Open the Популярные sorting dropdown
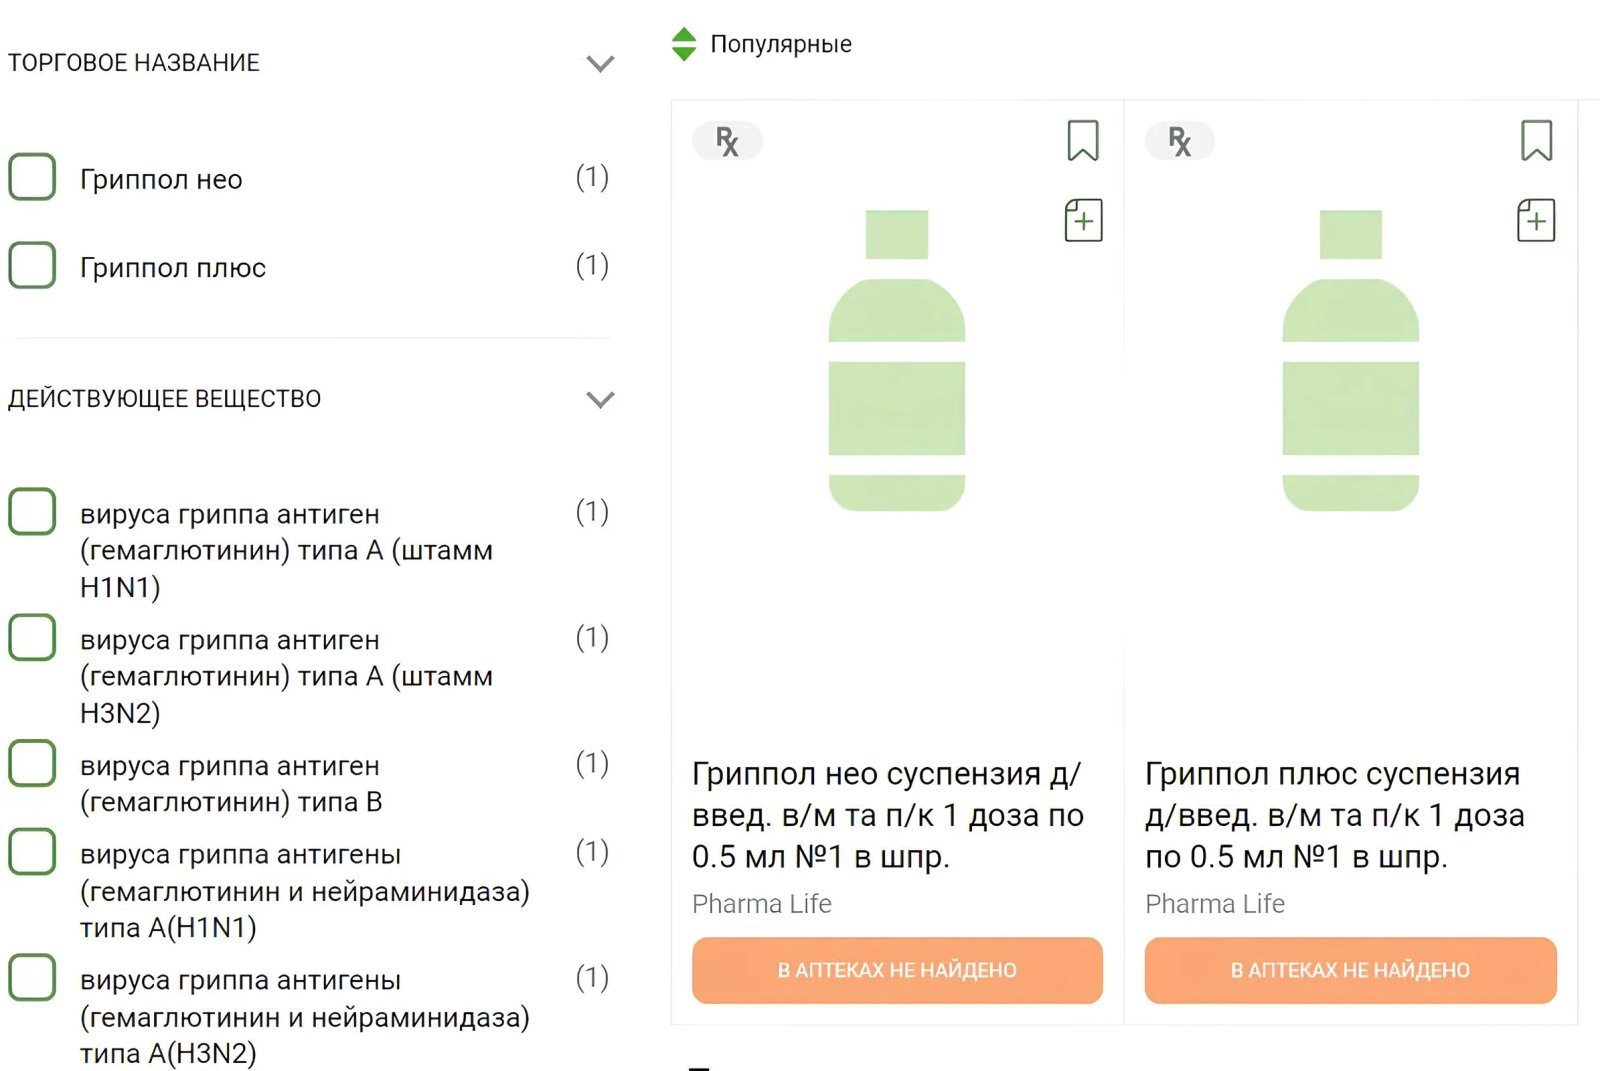Image resolution: width=1600 pixels, height=1071 pixels. (780, 44)
